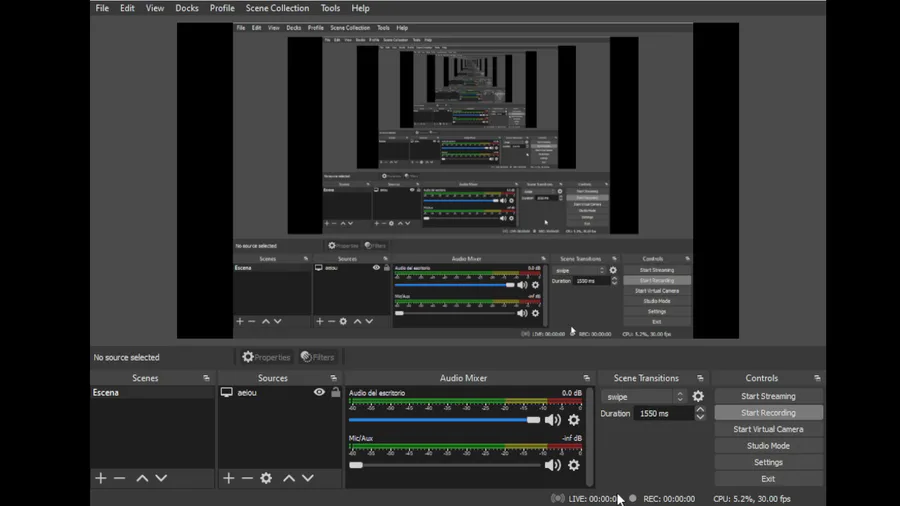Click Studio Mode
900x506 pixels.
point(768,446)
